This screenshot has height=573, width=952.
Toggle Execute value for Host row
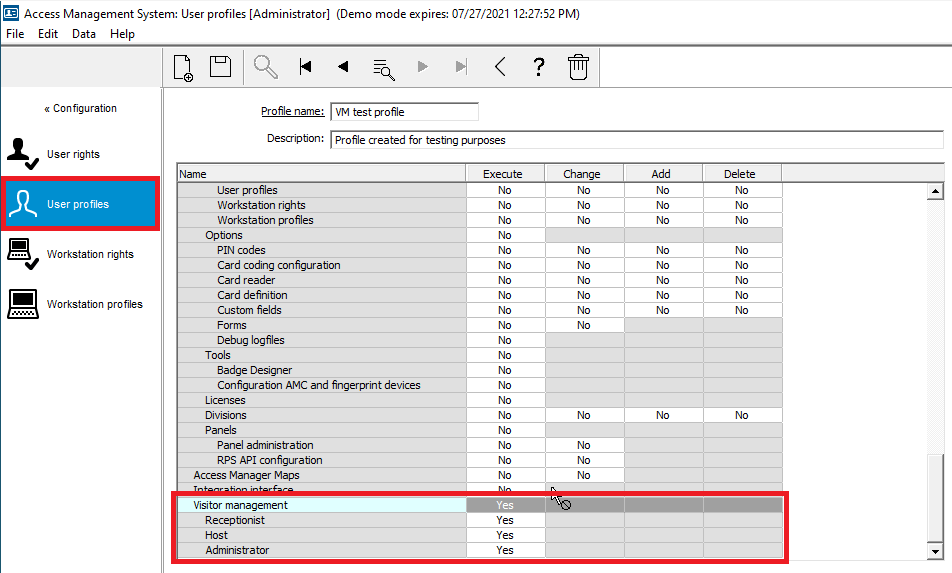coord(505,535)
